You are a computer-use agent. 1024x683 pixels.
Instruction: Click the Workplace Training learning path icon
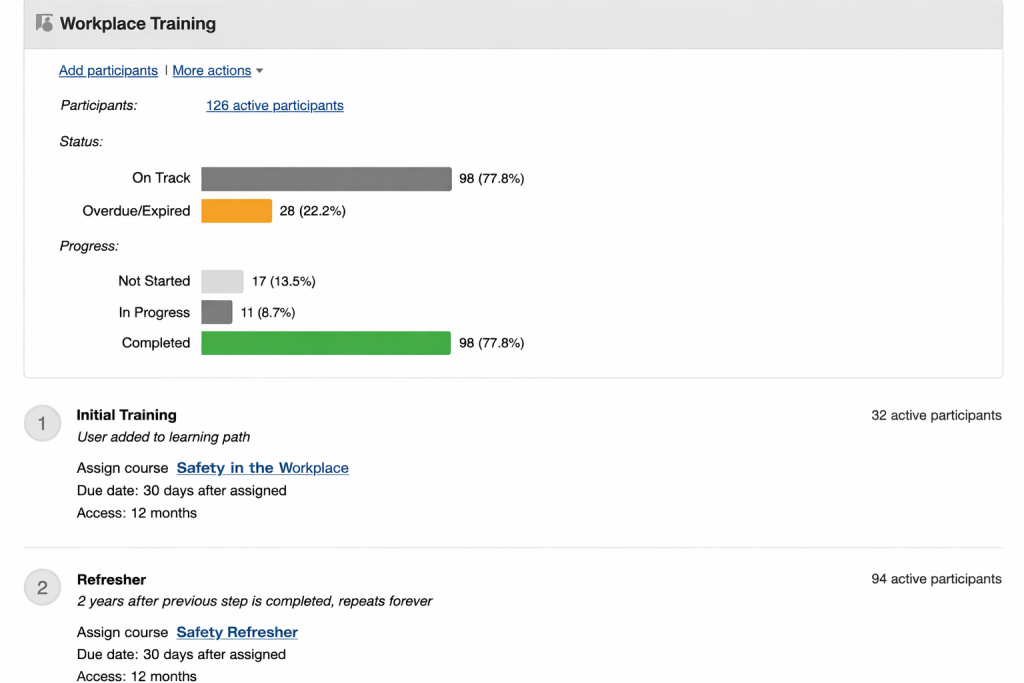pos(42,22)
